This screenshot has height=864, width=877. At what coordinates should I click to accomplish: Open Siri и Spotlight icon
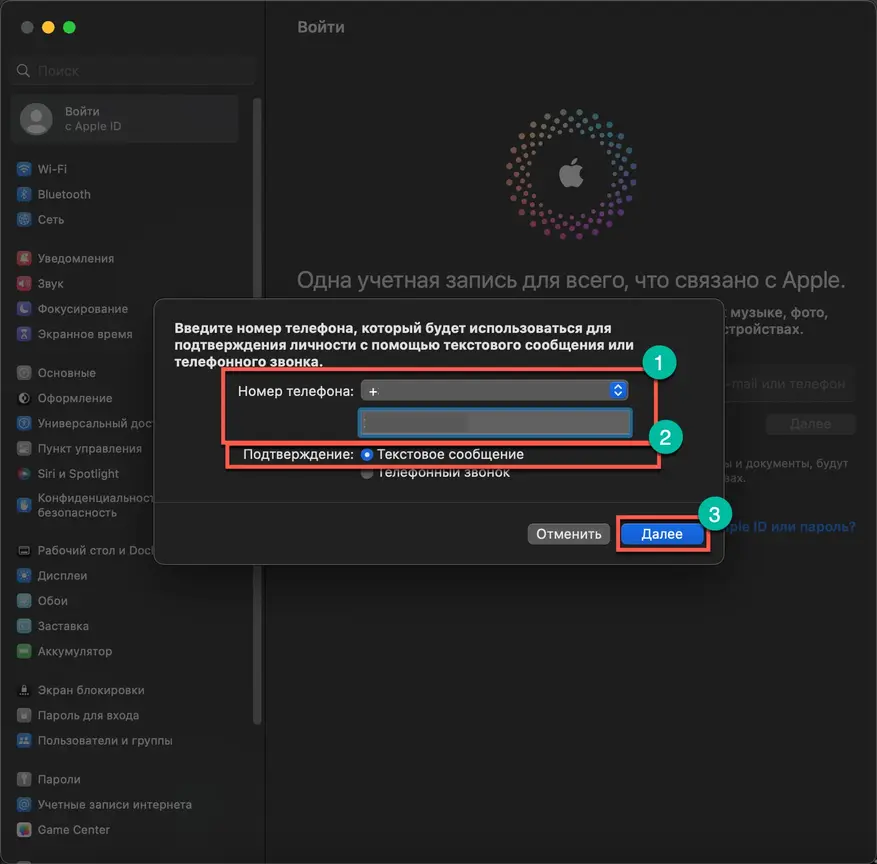(x=24, y=474)
